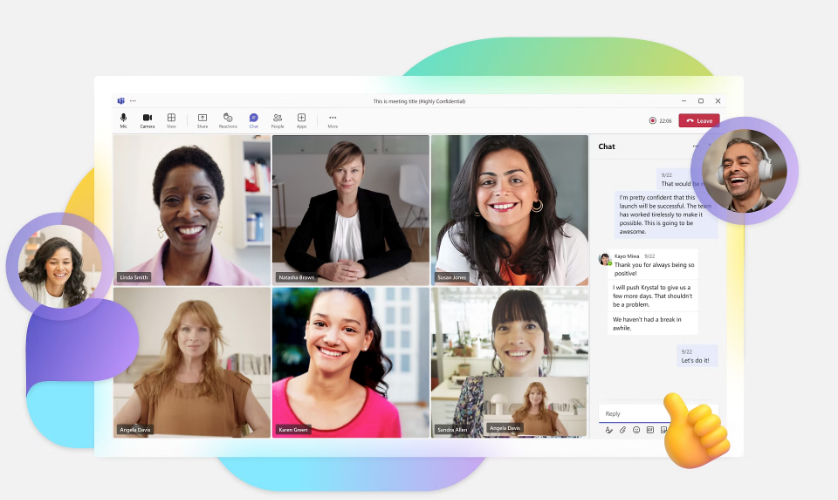Open text format options in chat
838x500 pixels.
[x=607, y=430]
